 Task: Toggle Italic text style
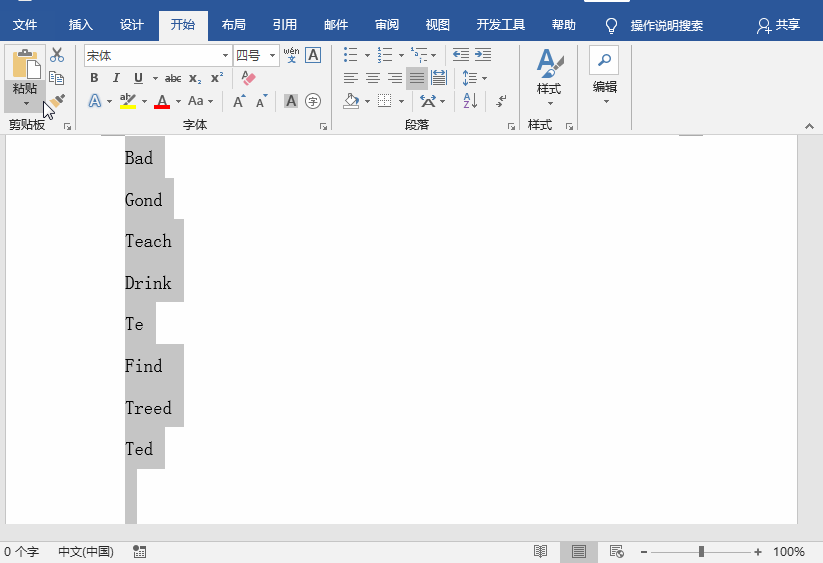pos(116,78)
